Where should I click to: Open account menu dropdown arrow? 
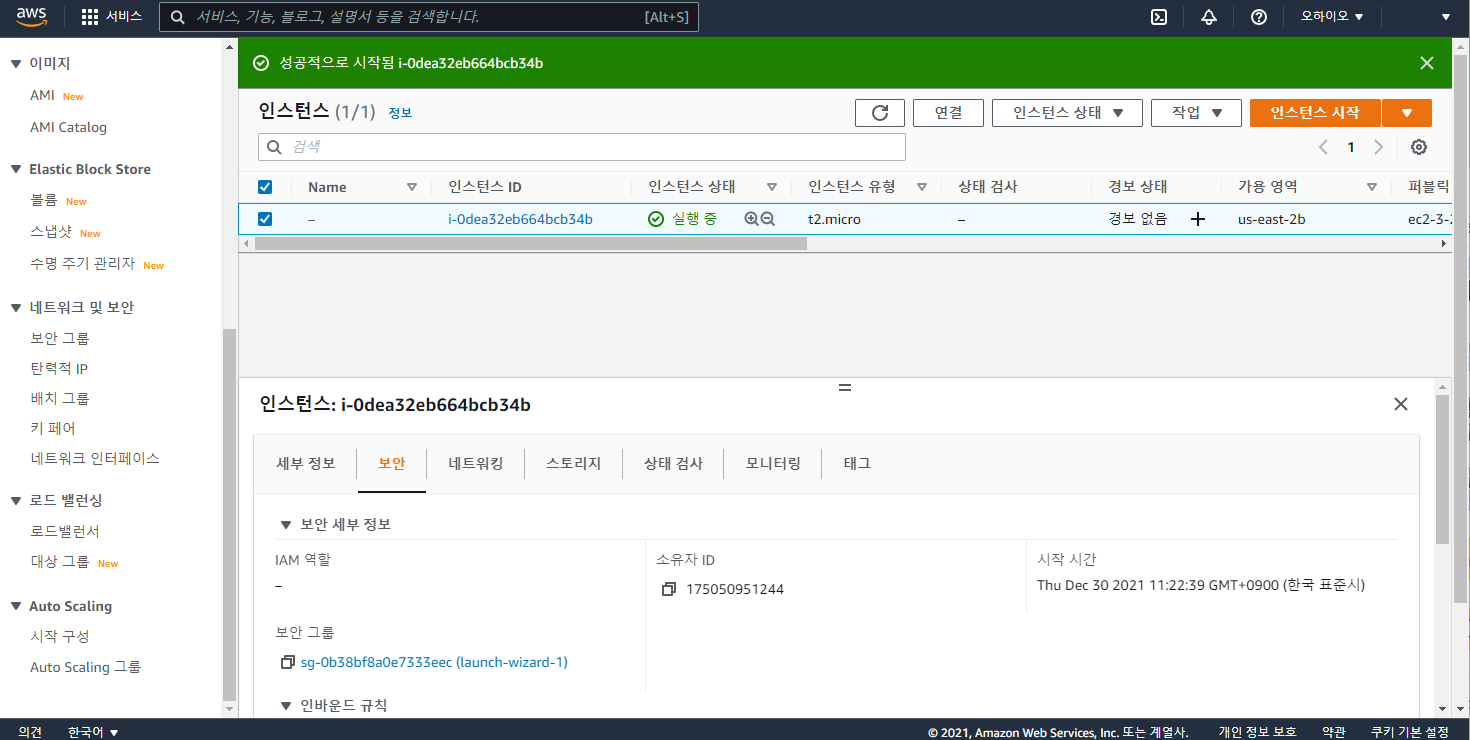[1445, 17]
